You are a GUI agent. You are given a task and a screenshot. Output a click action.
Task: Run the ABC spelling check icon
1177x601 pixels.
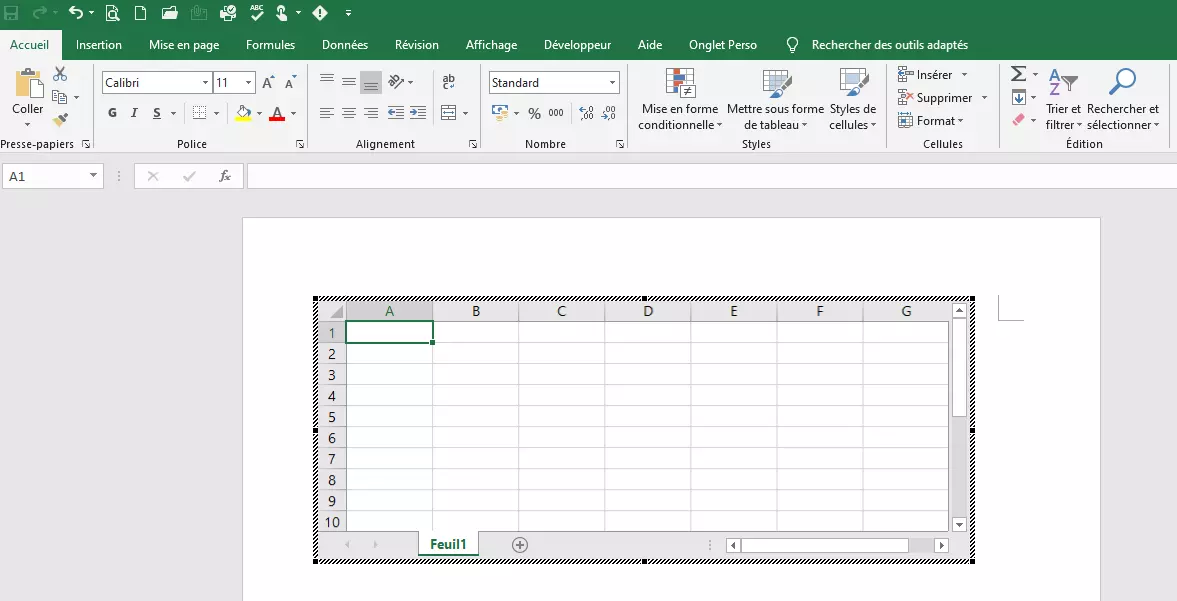[257, 12]
